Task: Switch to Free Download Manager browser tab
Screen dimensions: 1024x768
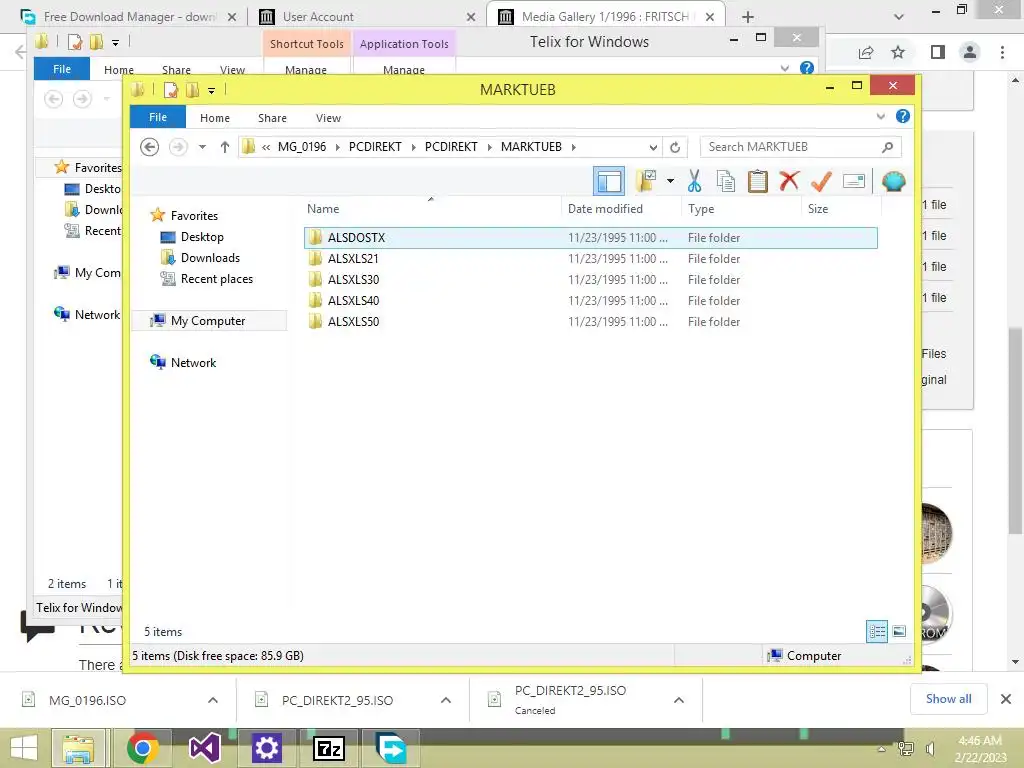Action: point(129,16)
